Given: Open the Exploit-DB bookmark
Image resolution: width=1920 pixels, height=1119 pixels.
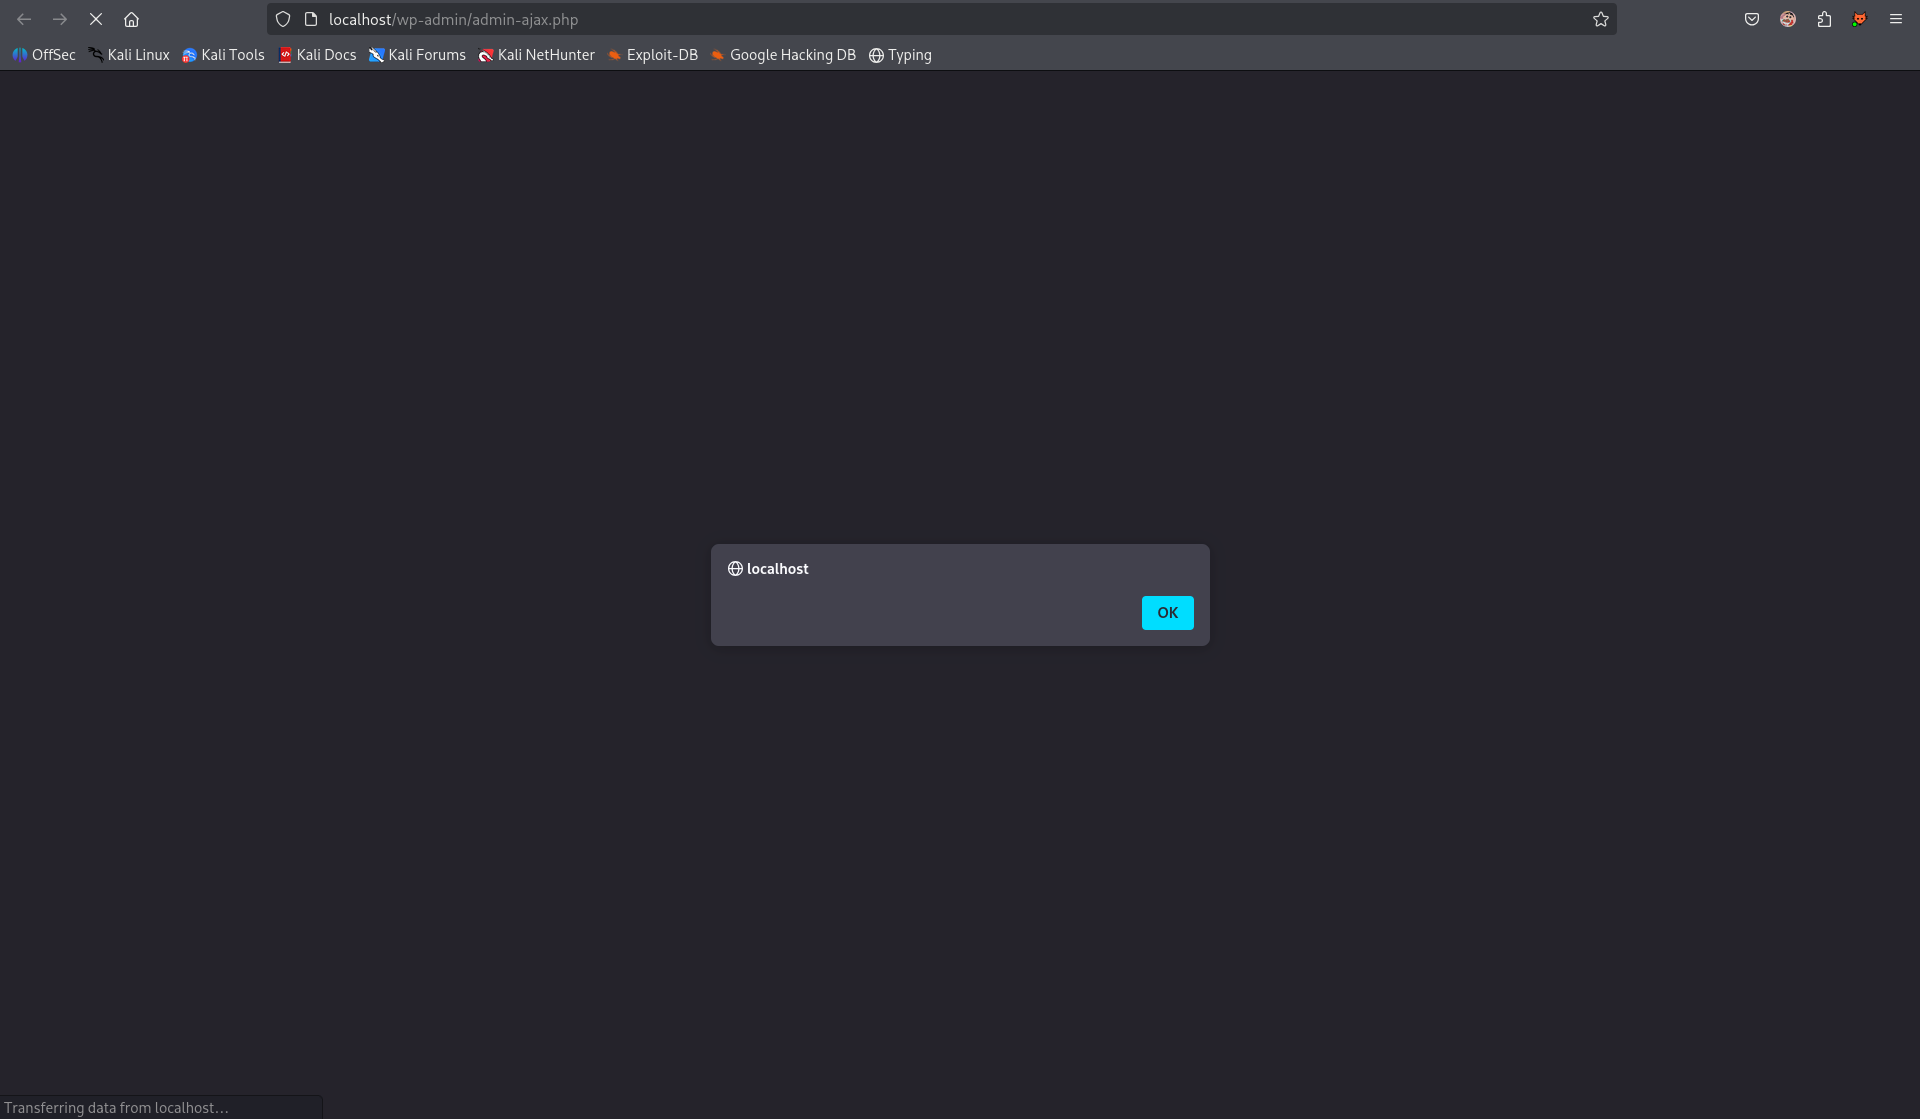Looking at the screenshot, I should tap(652, 55).
